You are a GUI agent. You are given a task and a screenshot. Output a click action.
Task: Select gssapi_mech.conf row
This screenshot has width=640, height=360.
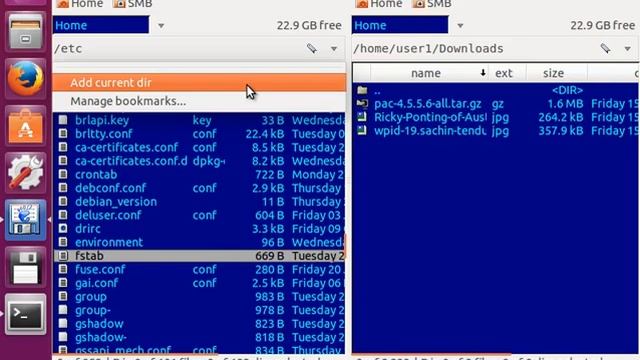tap(199, 350)
